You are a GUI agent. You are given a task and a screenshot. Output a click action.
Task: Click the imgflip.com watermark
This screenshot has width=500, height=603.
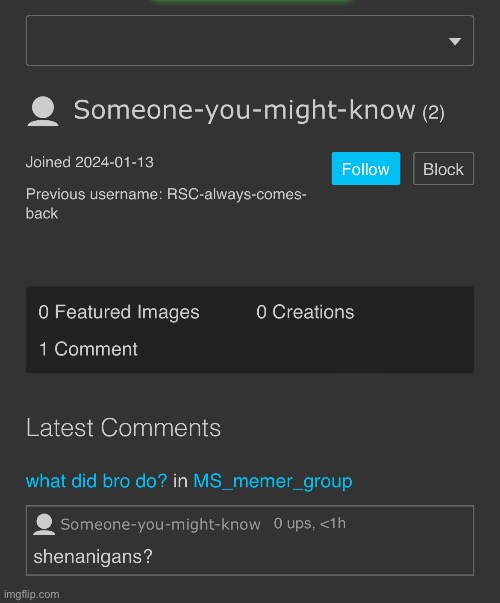coord(32,595)
